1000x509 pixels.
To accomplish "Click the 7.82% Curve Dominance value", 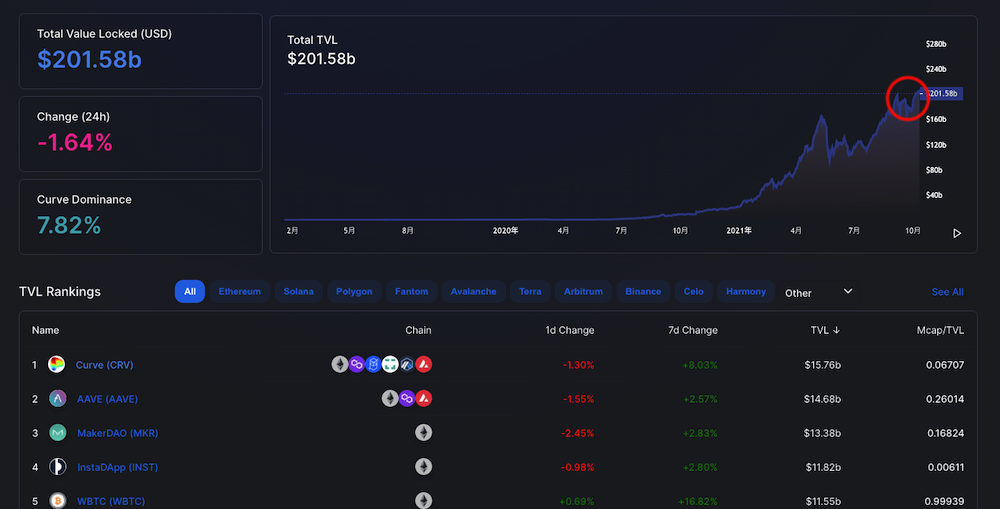I will pos(69,225).
